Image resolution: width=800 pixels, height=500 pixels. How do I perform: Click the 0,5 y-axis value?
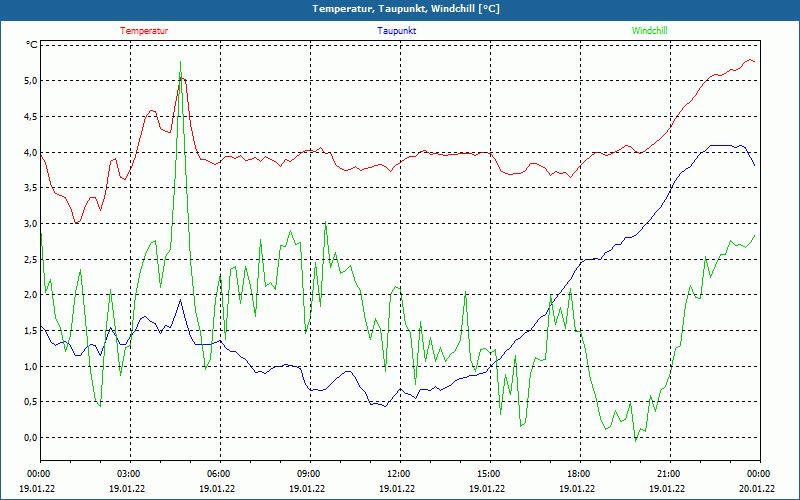point(31,402)
